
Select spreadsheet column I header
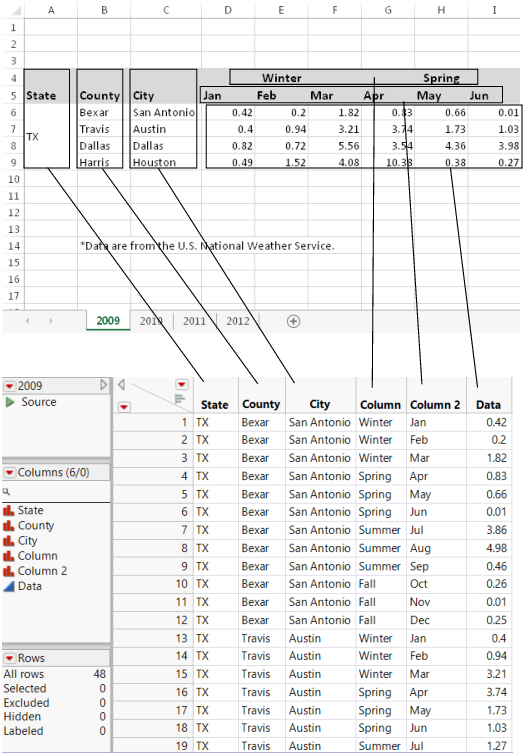pyautogui.click(x=494, y=10)
